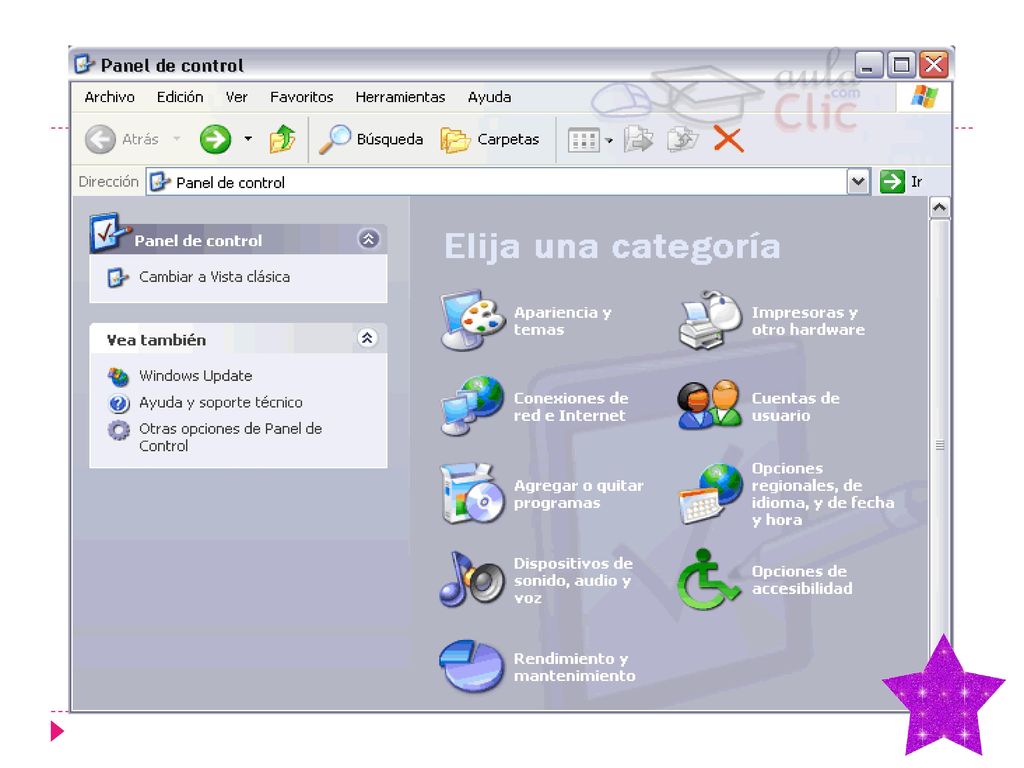Open Conexiones de red e Internet icon
Image resolution: width=1024 pixels, height=768 pixels.
pos(473,406)
